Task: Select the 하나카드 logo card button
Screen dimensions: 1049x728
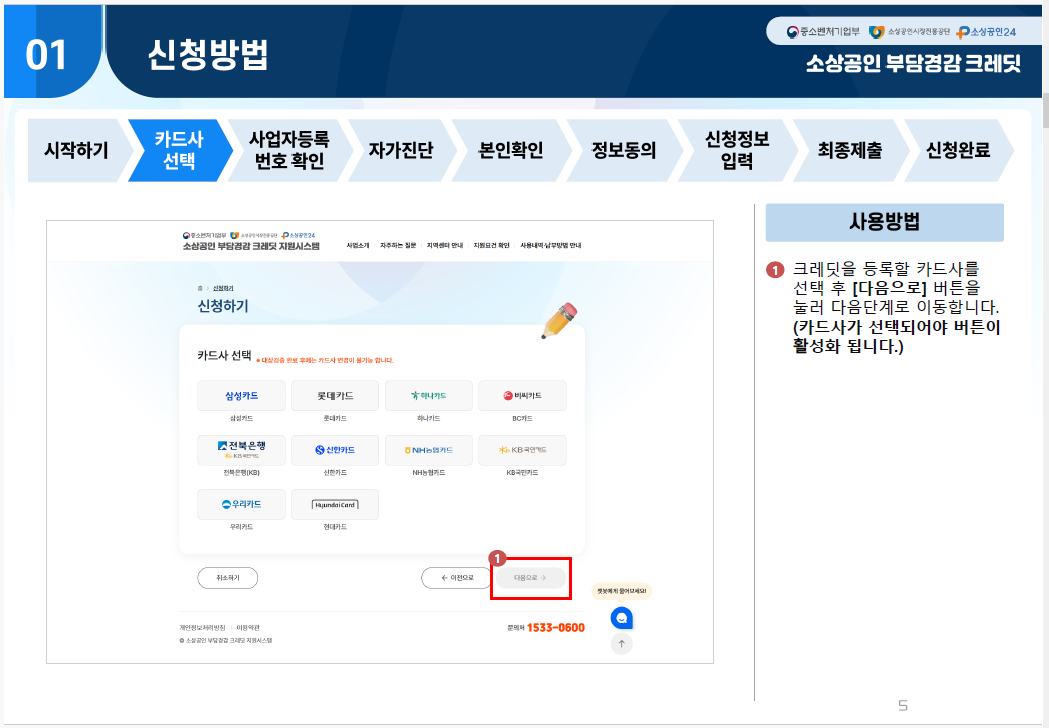Action: coord(429,395)
